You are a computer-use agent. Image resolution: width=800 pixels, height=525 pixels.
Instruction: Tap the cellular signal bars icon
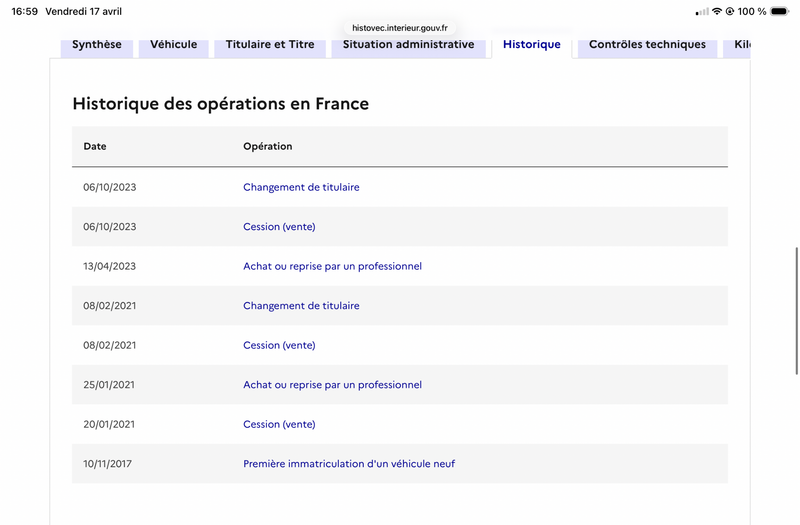point(702,11)
